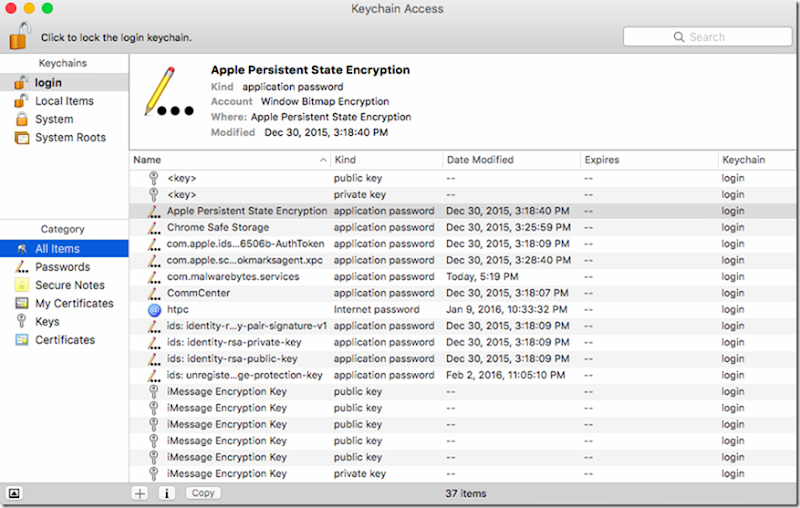Screen dimensions: 800x508
Task: Click the 'Feb 2, 2016, 11:05:10 PM' date
Action: [x=505, y=375]
